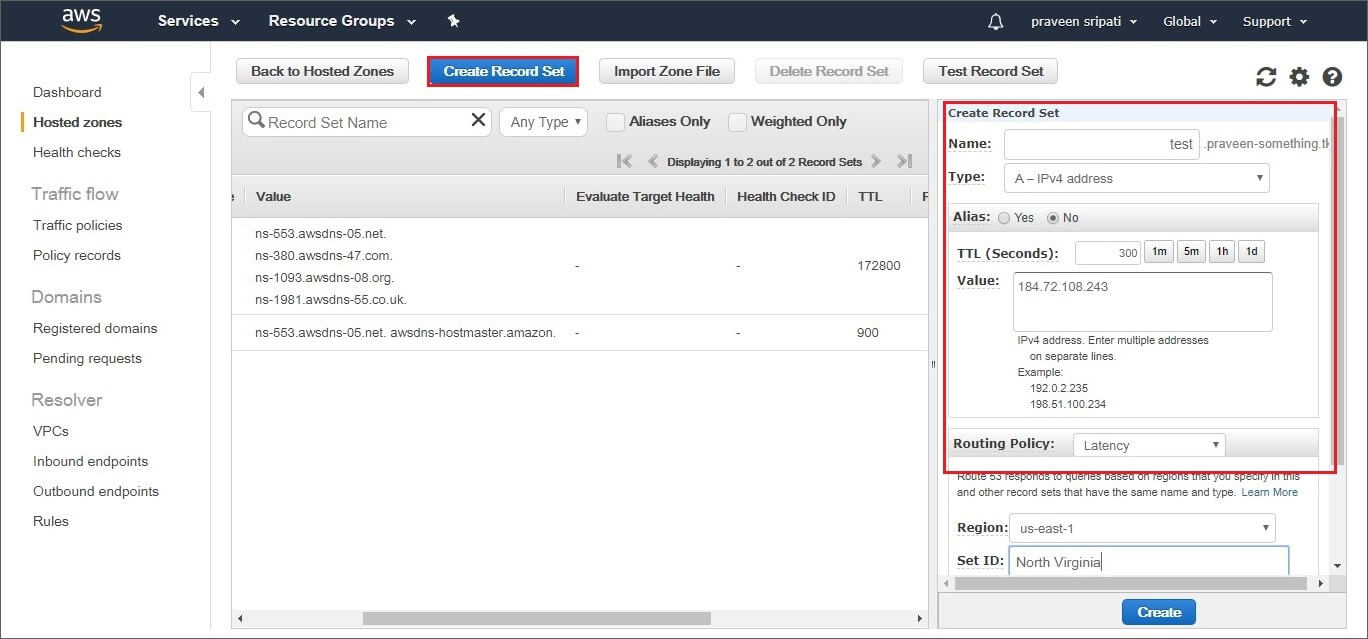Go to Dashboard in sidebar
Screen dimensions: 1368x639
pyautogui.click(x=67, y=92)
